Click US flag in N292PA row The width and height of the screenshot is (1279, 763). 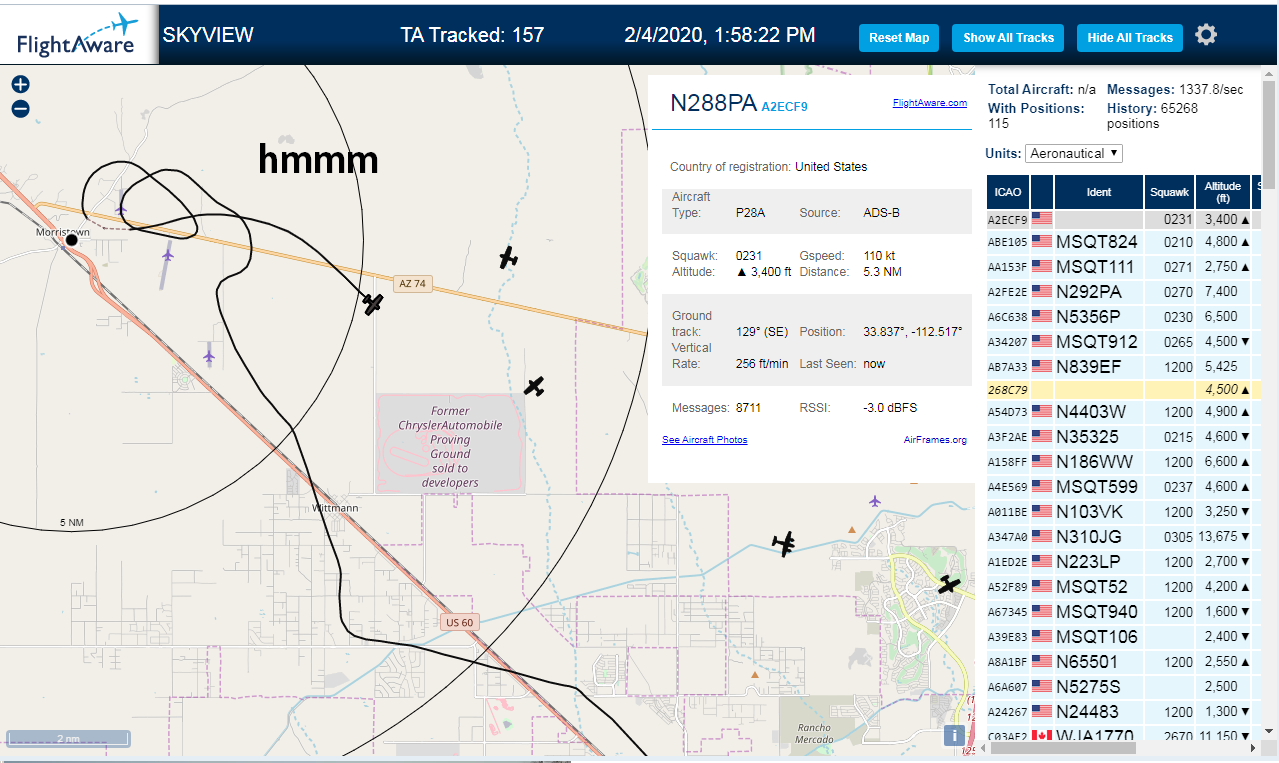[1042, 292]
